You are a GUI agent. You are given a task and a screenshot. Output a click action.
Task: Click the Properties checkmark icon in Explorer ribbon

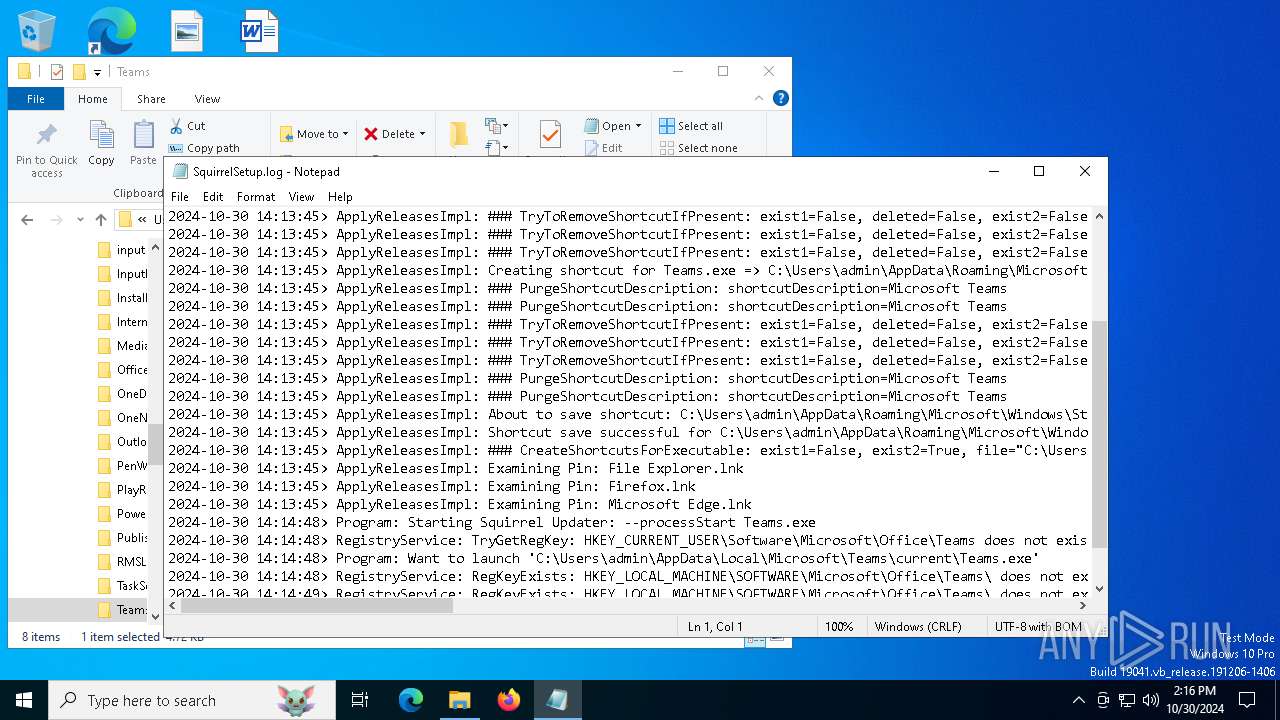(x=549, y=134)
